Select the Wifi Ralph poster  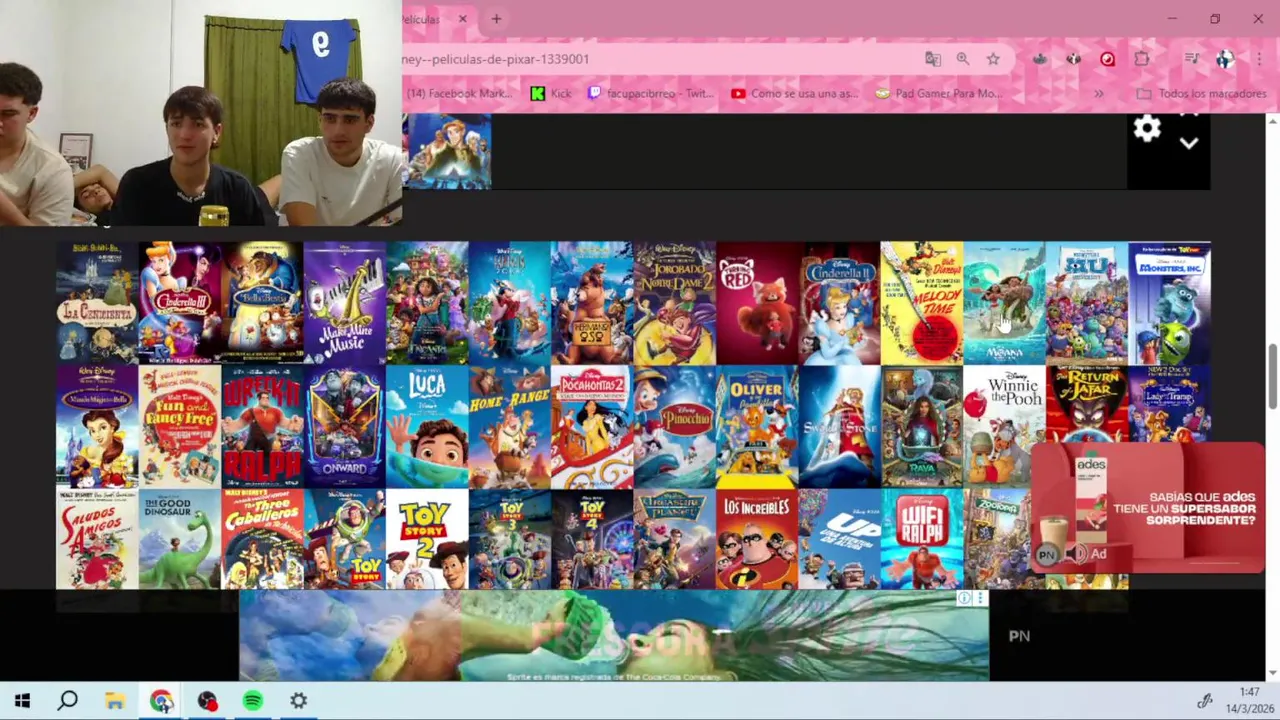pos(922,539)
